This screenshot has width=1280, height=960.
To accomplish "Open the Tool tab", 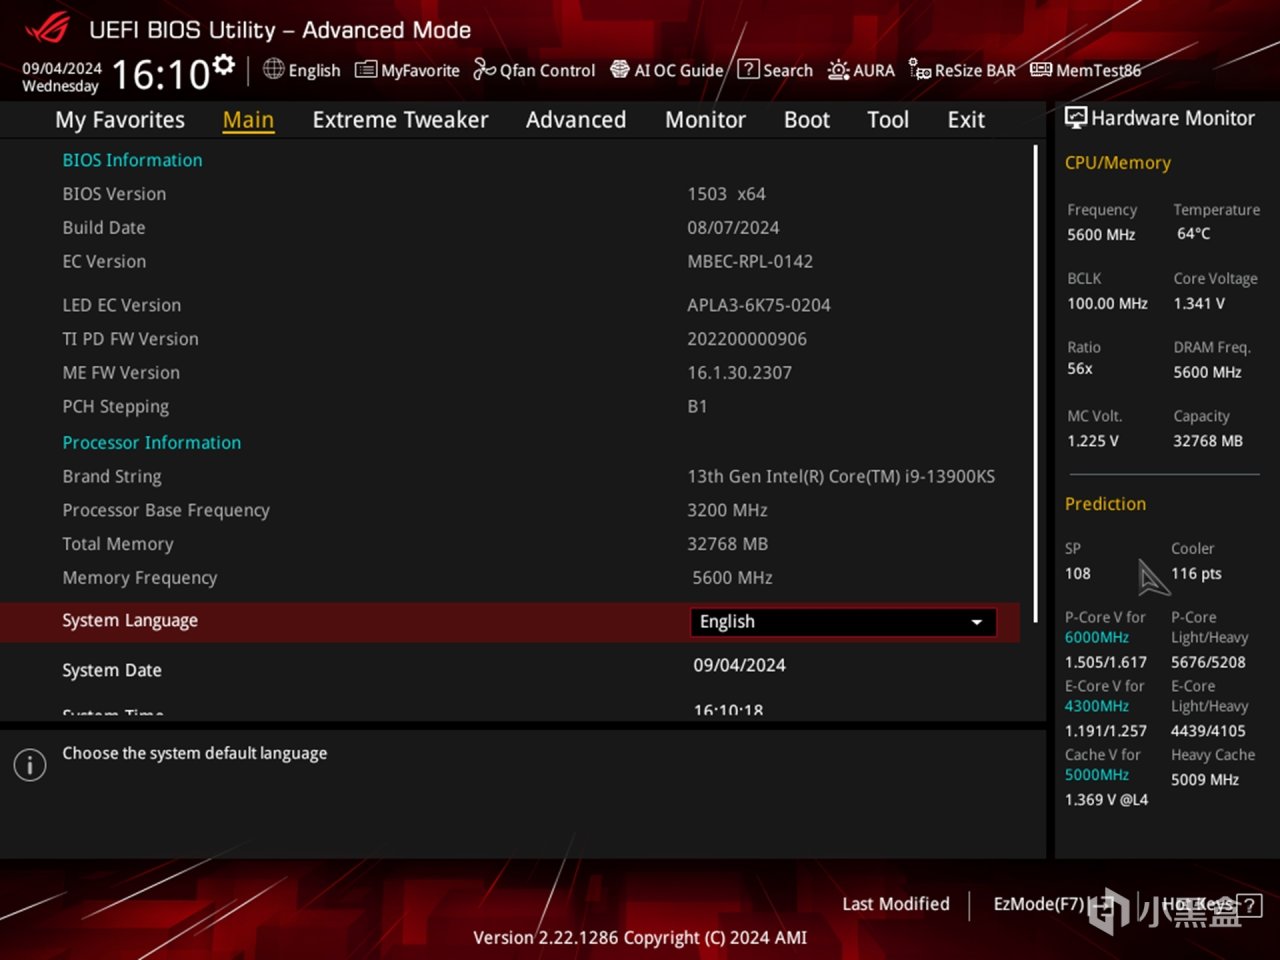I will click(x=888, y=120).
